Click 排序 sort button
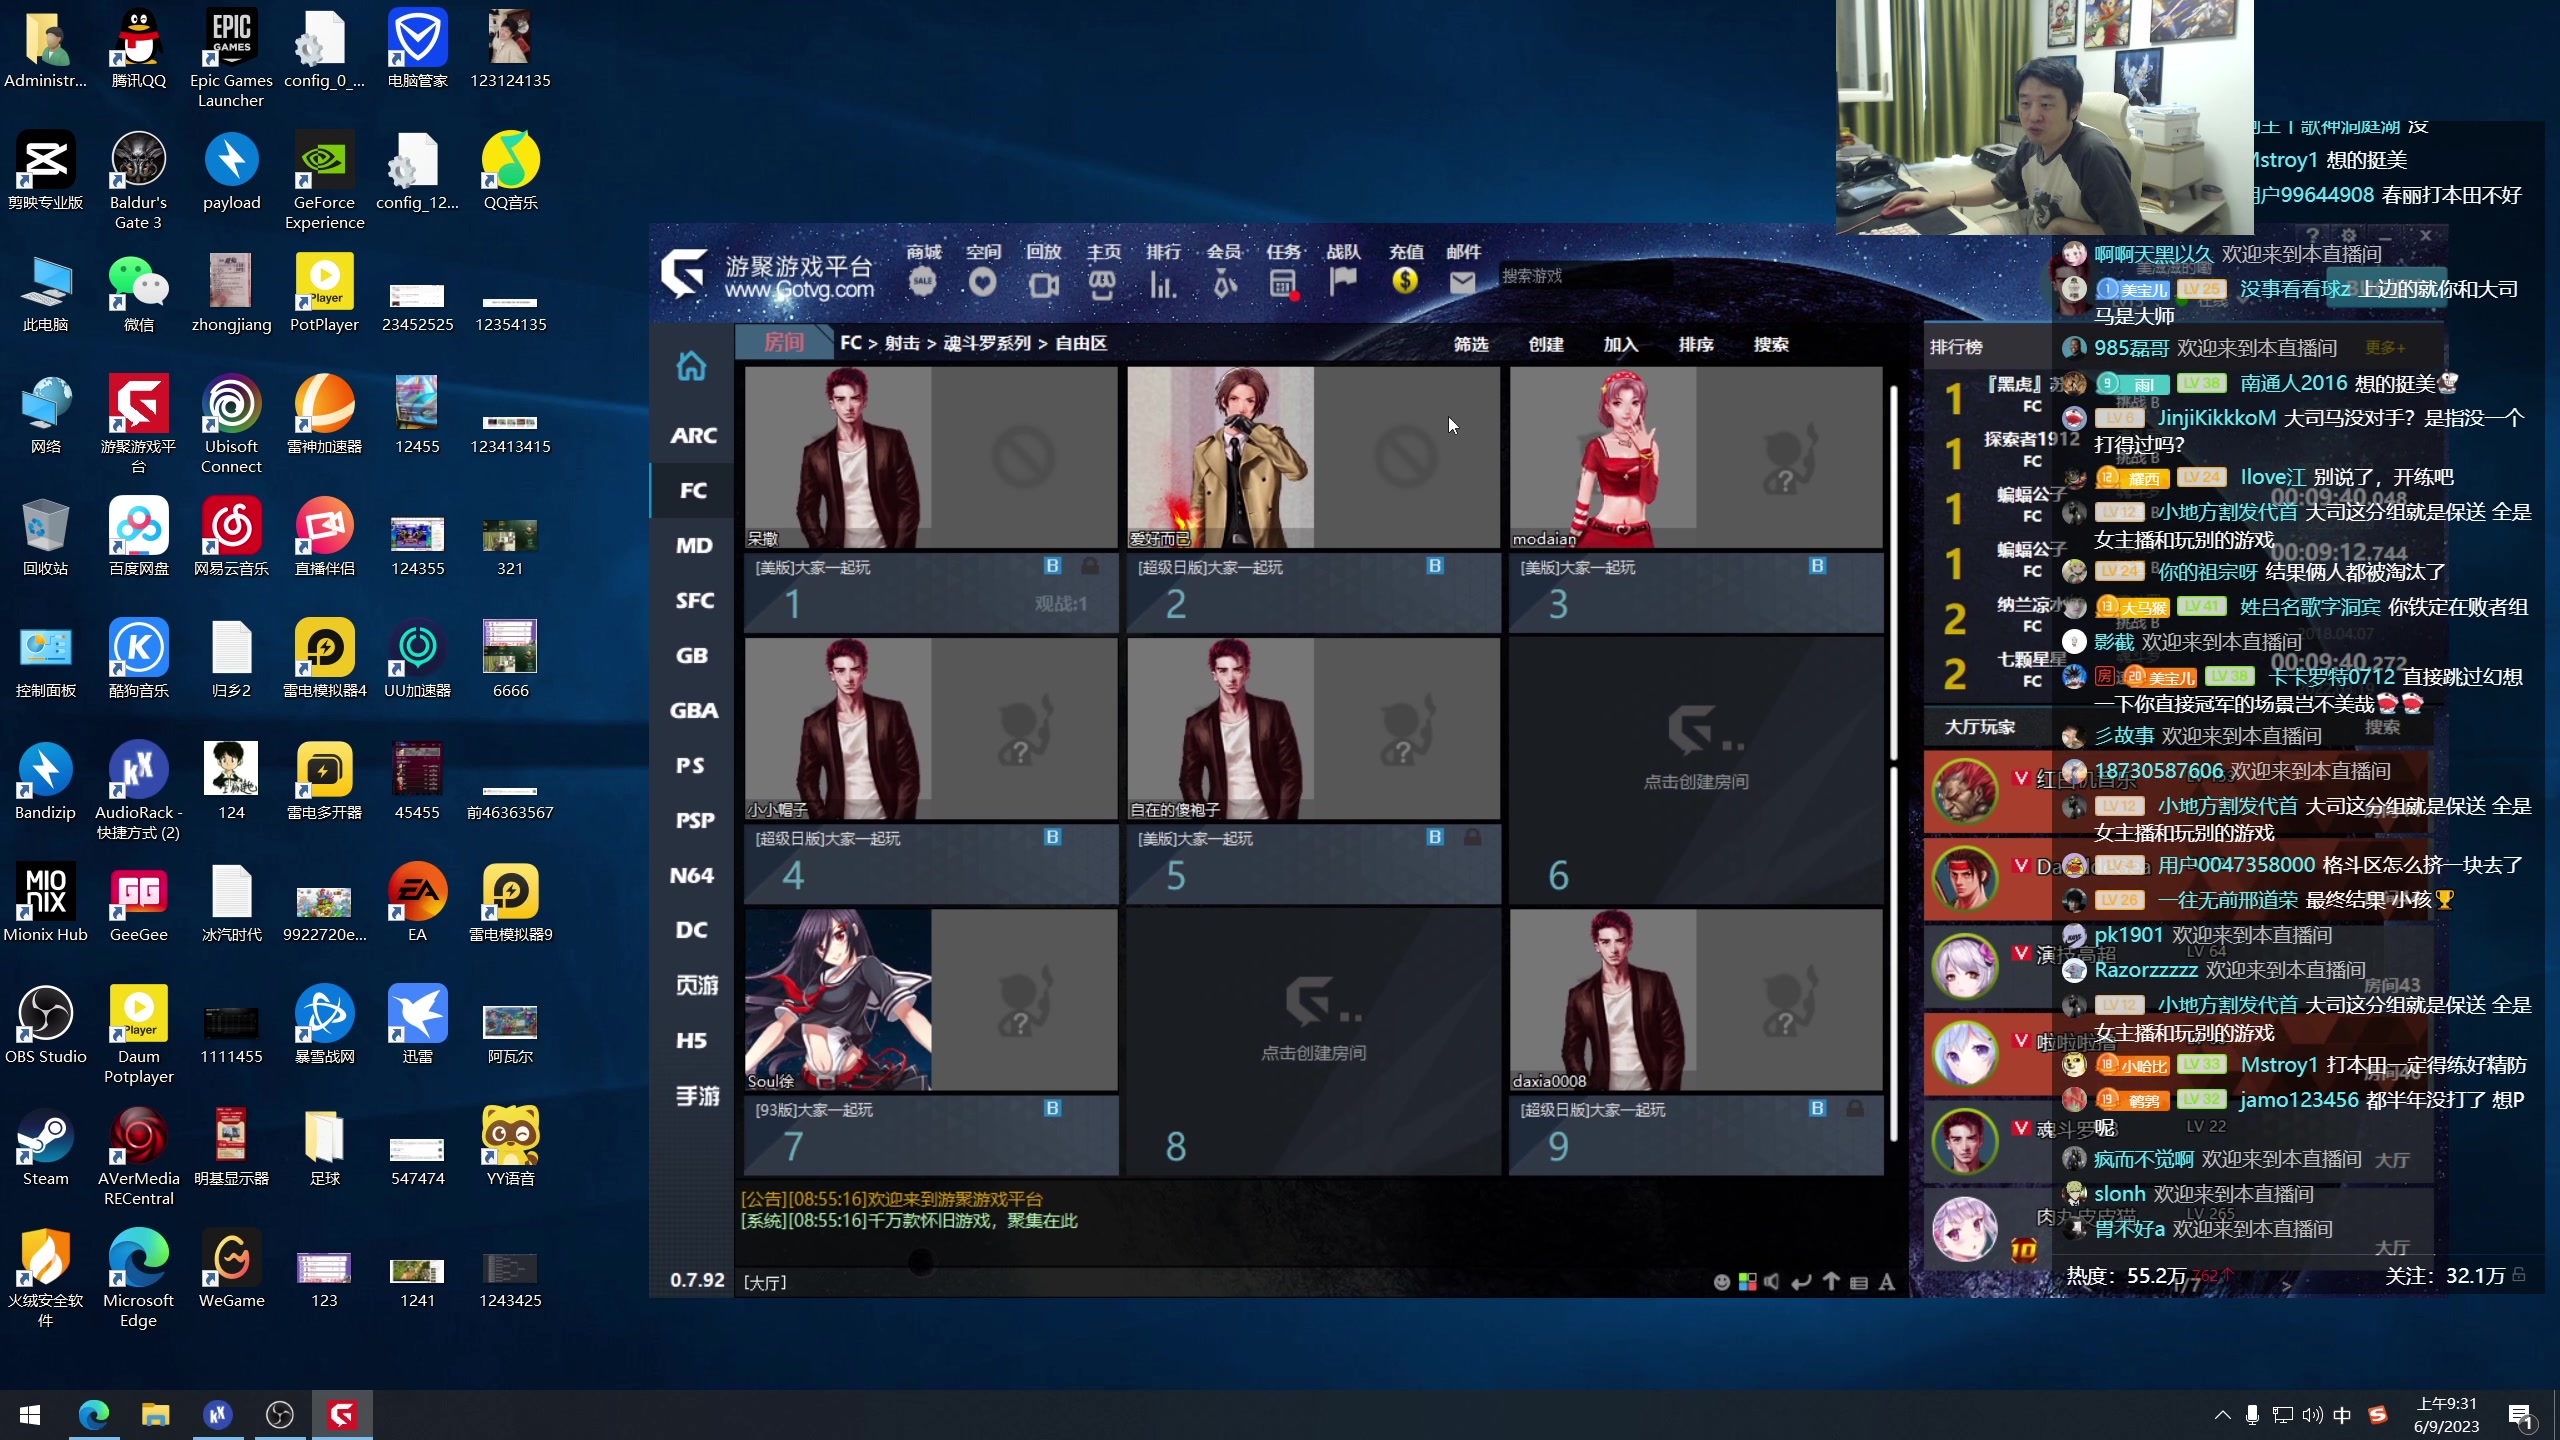The width and height of the screenshot is (2560, 1440). coord(1696,344)
